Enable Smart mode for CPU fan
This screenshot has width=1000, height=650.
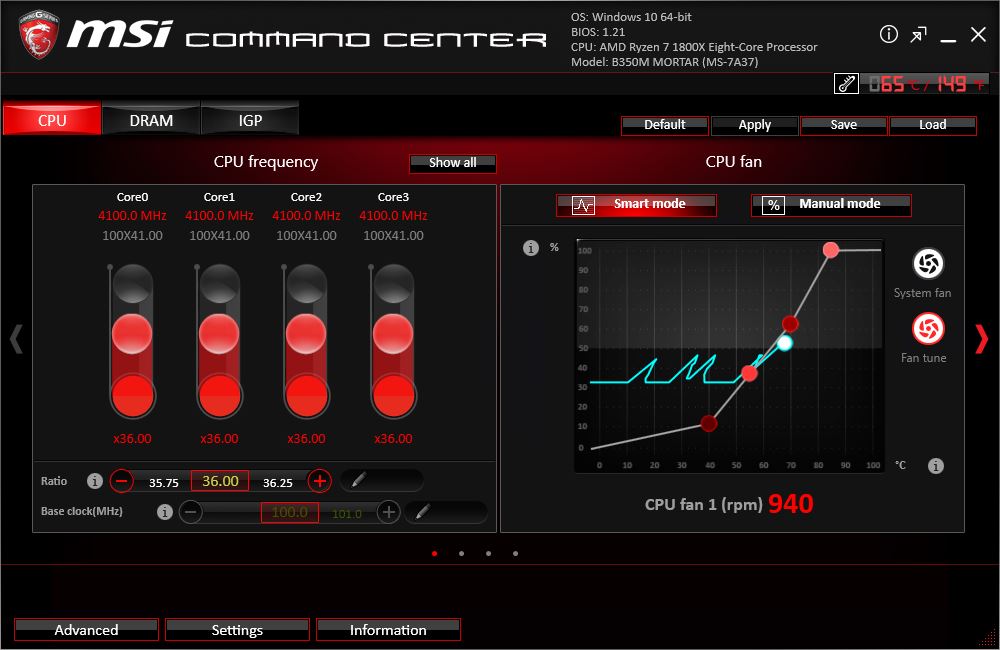(636, 205)
